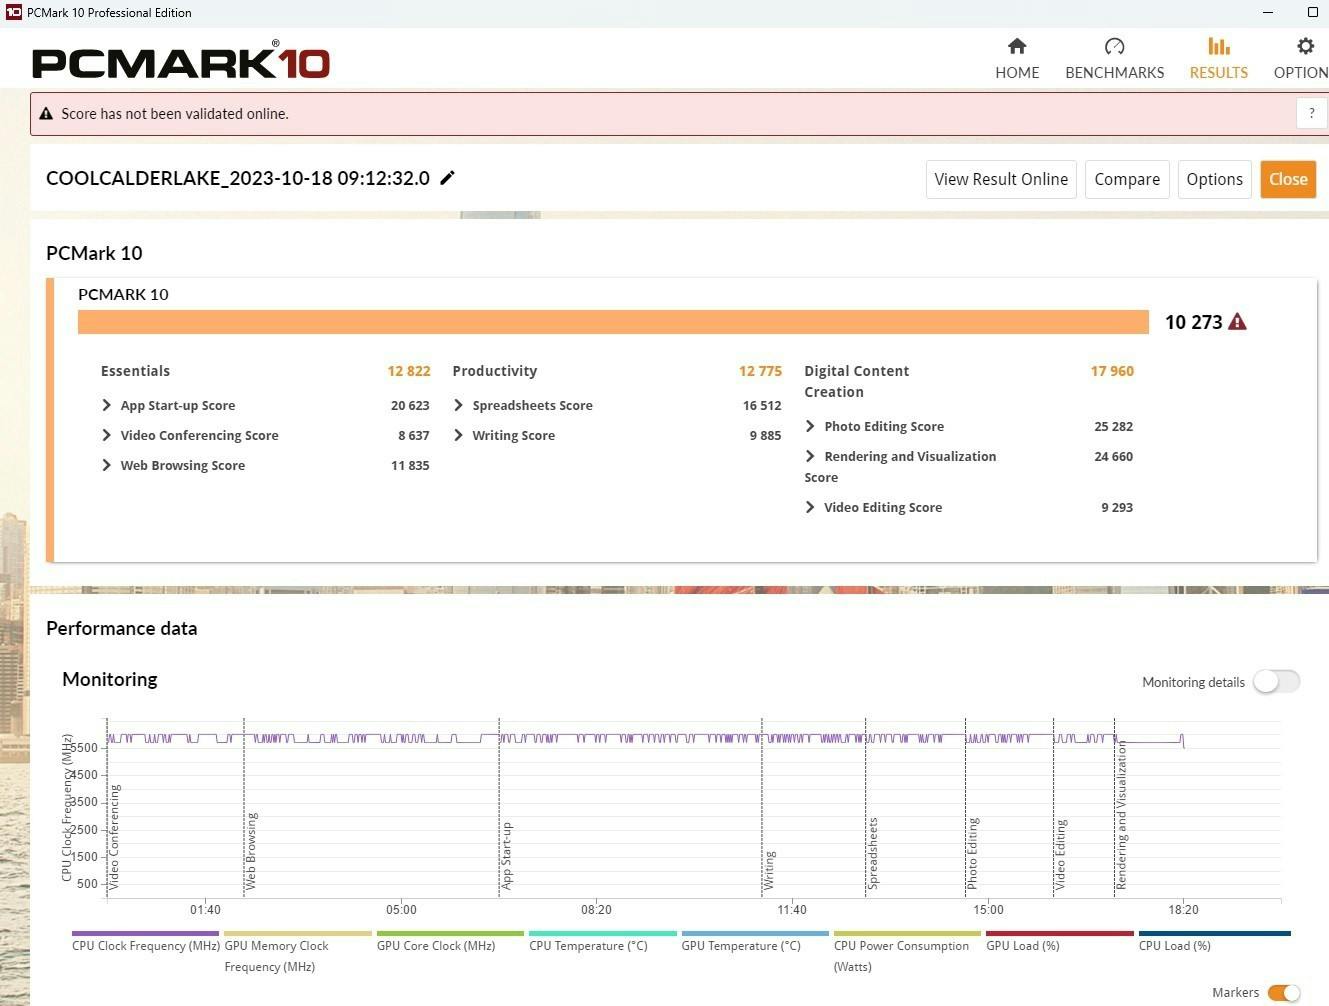Click the Digital Content Creation score 17 960

[x=1112, y=371]
